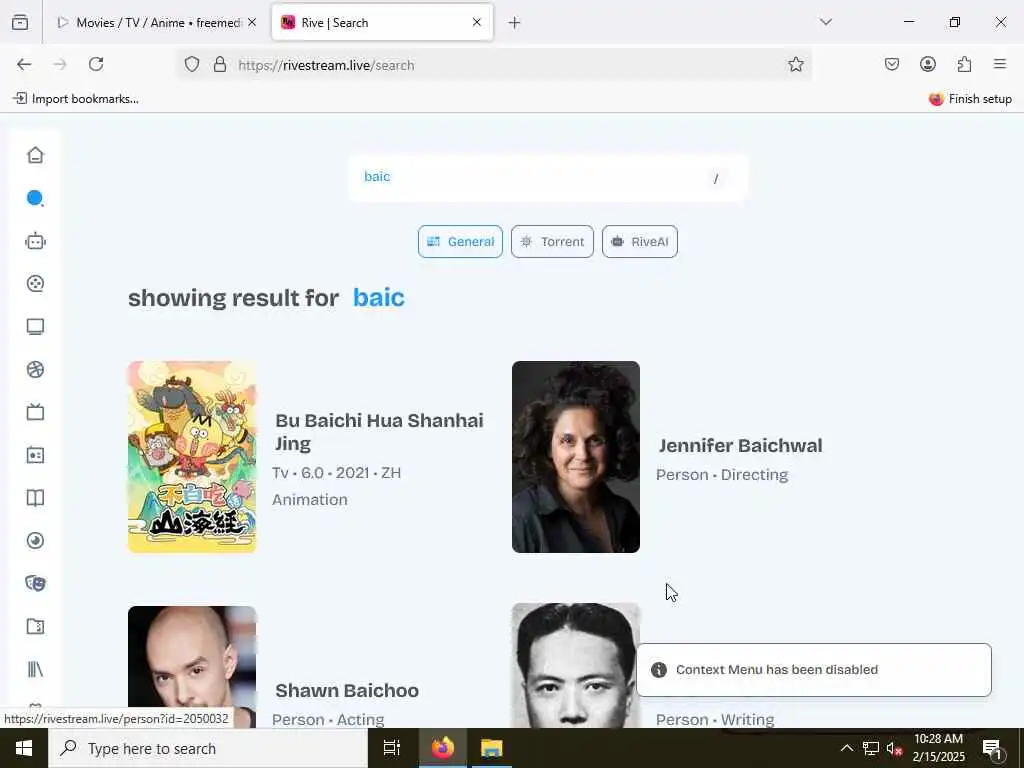Viewport: 1024px width, 768px height.
Task: Open the calendar schedule icon in sidebar
Action: click(x=35, y=455)
